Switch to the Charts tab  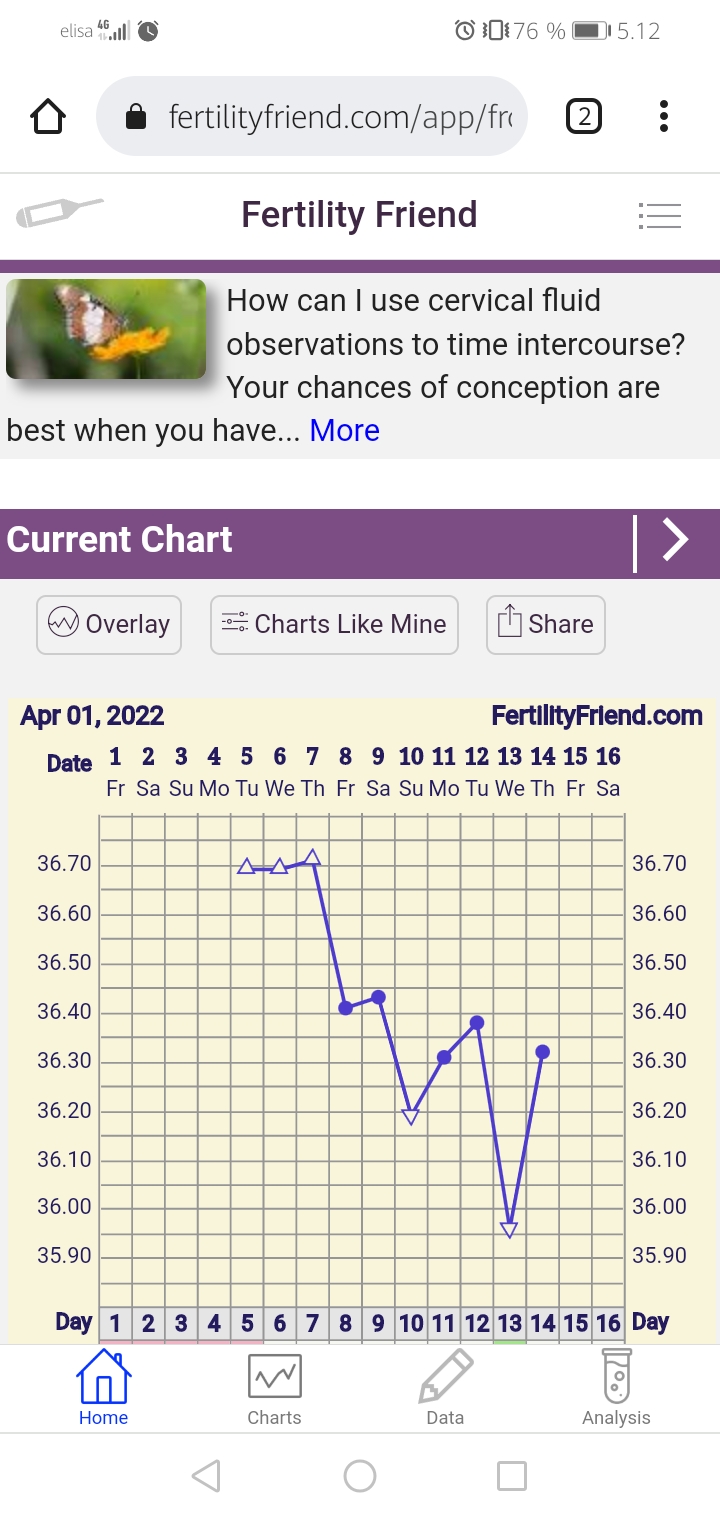274,1389
